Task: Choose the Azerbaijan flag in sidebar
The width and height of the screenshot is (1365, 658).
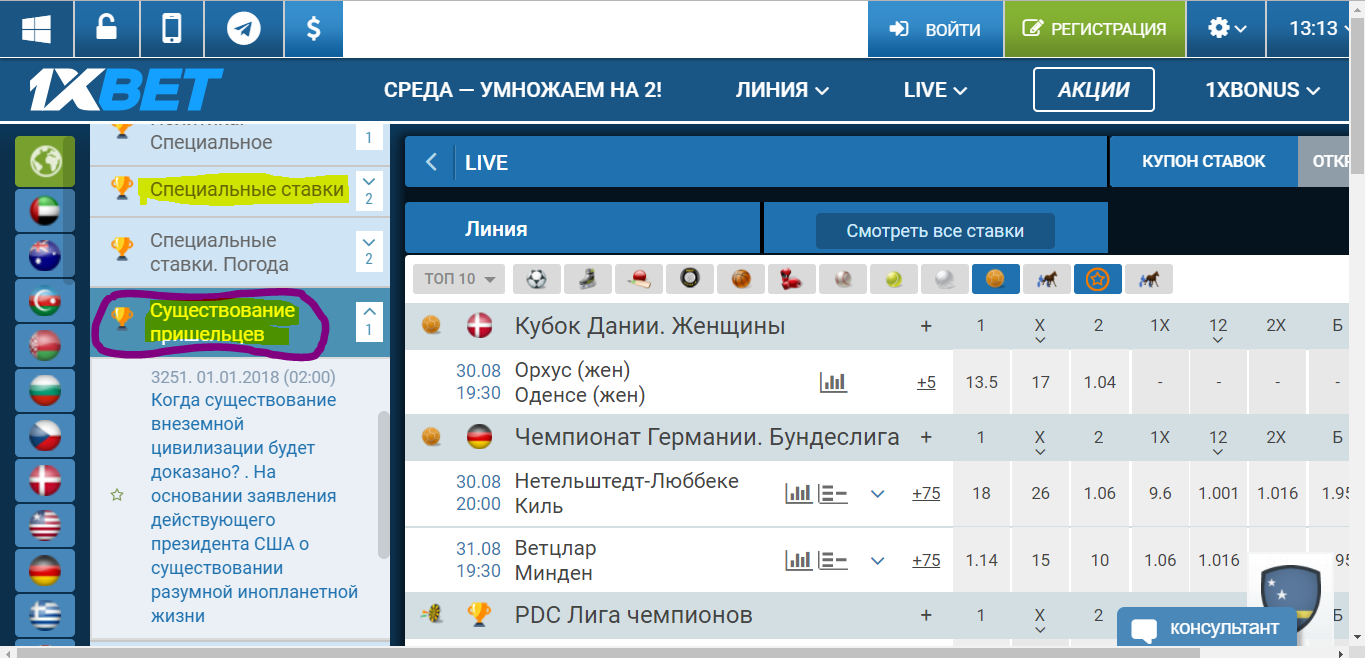Action: click(x=45, y=301)
